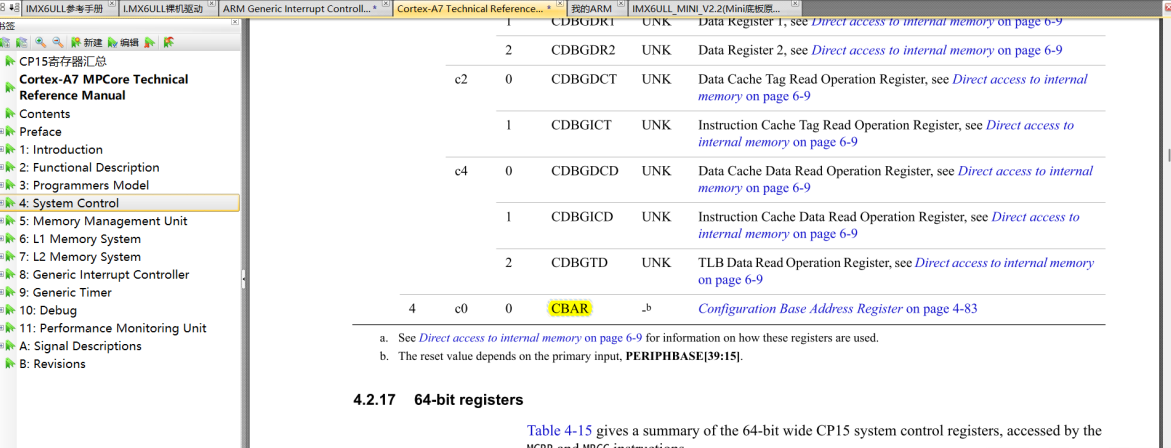Close the 书签 bookmarks panel

tap(234, 22)
